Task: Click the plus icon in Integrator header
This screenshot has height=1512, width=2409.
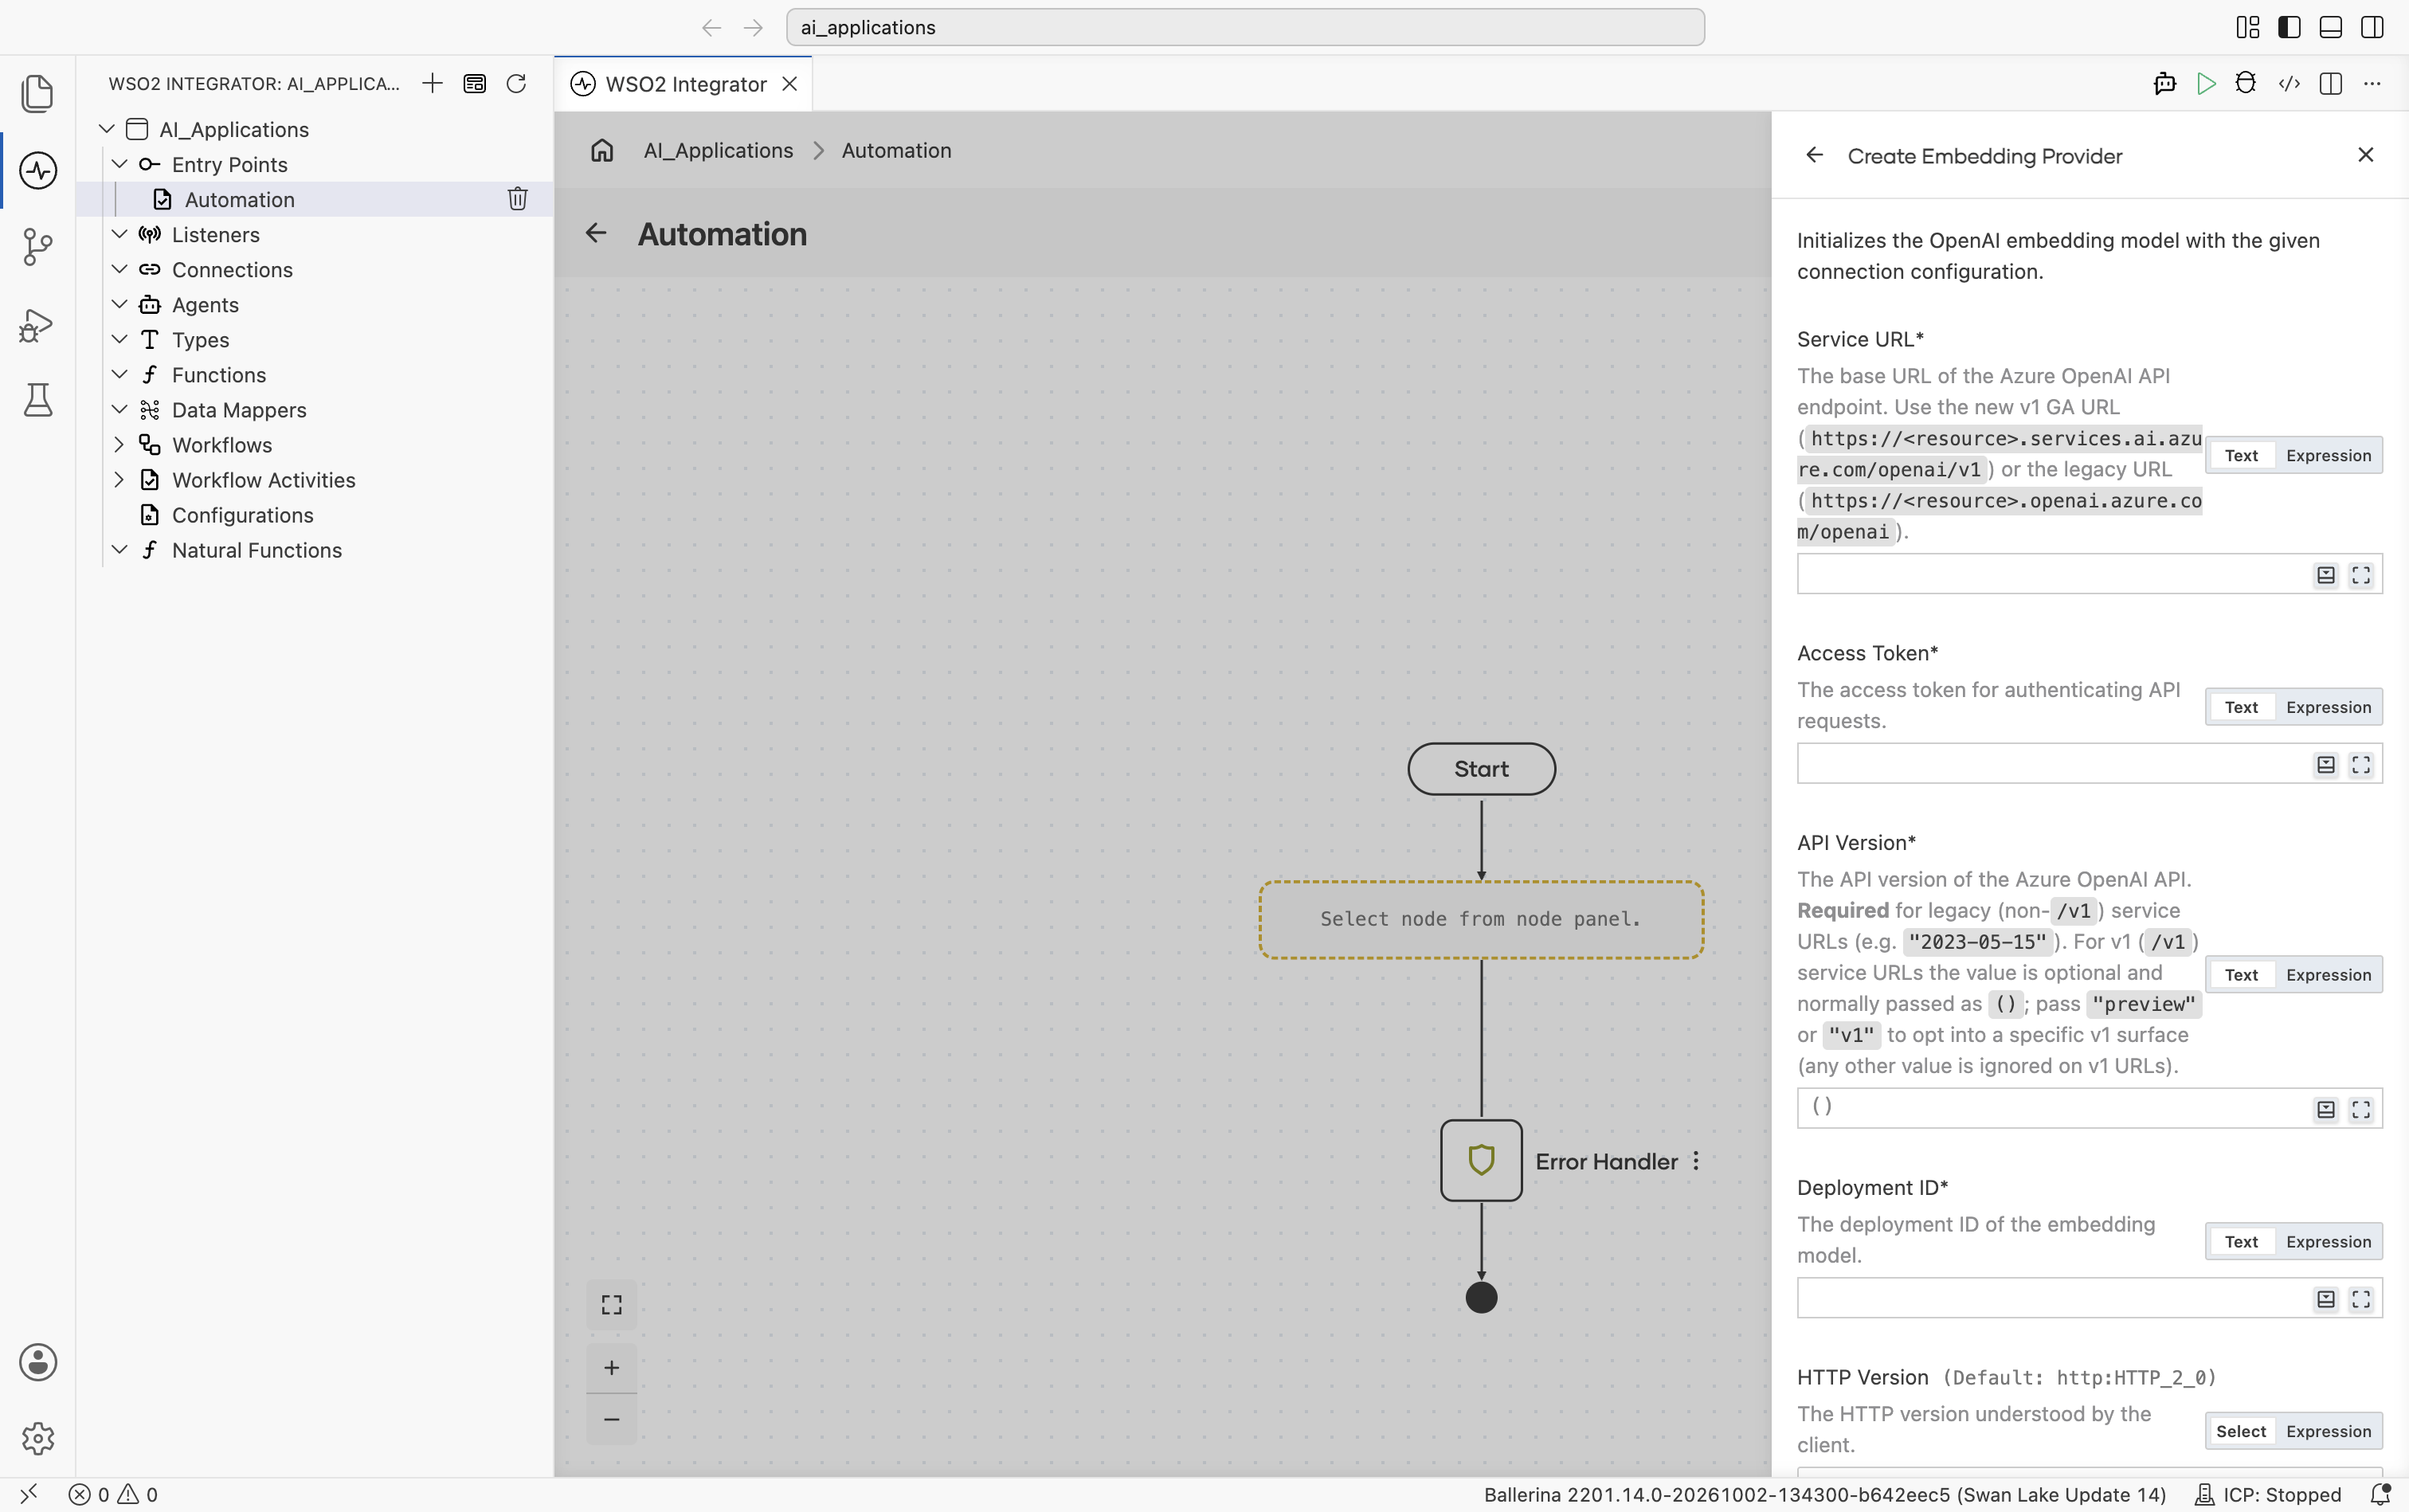Action: (432, 83)
